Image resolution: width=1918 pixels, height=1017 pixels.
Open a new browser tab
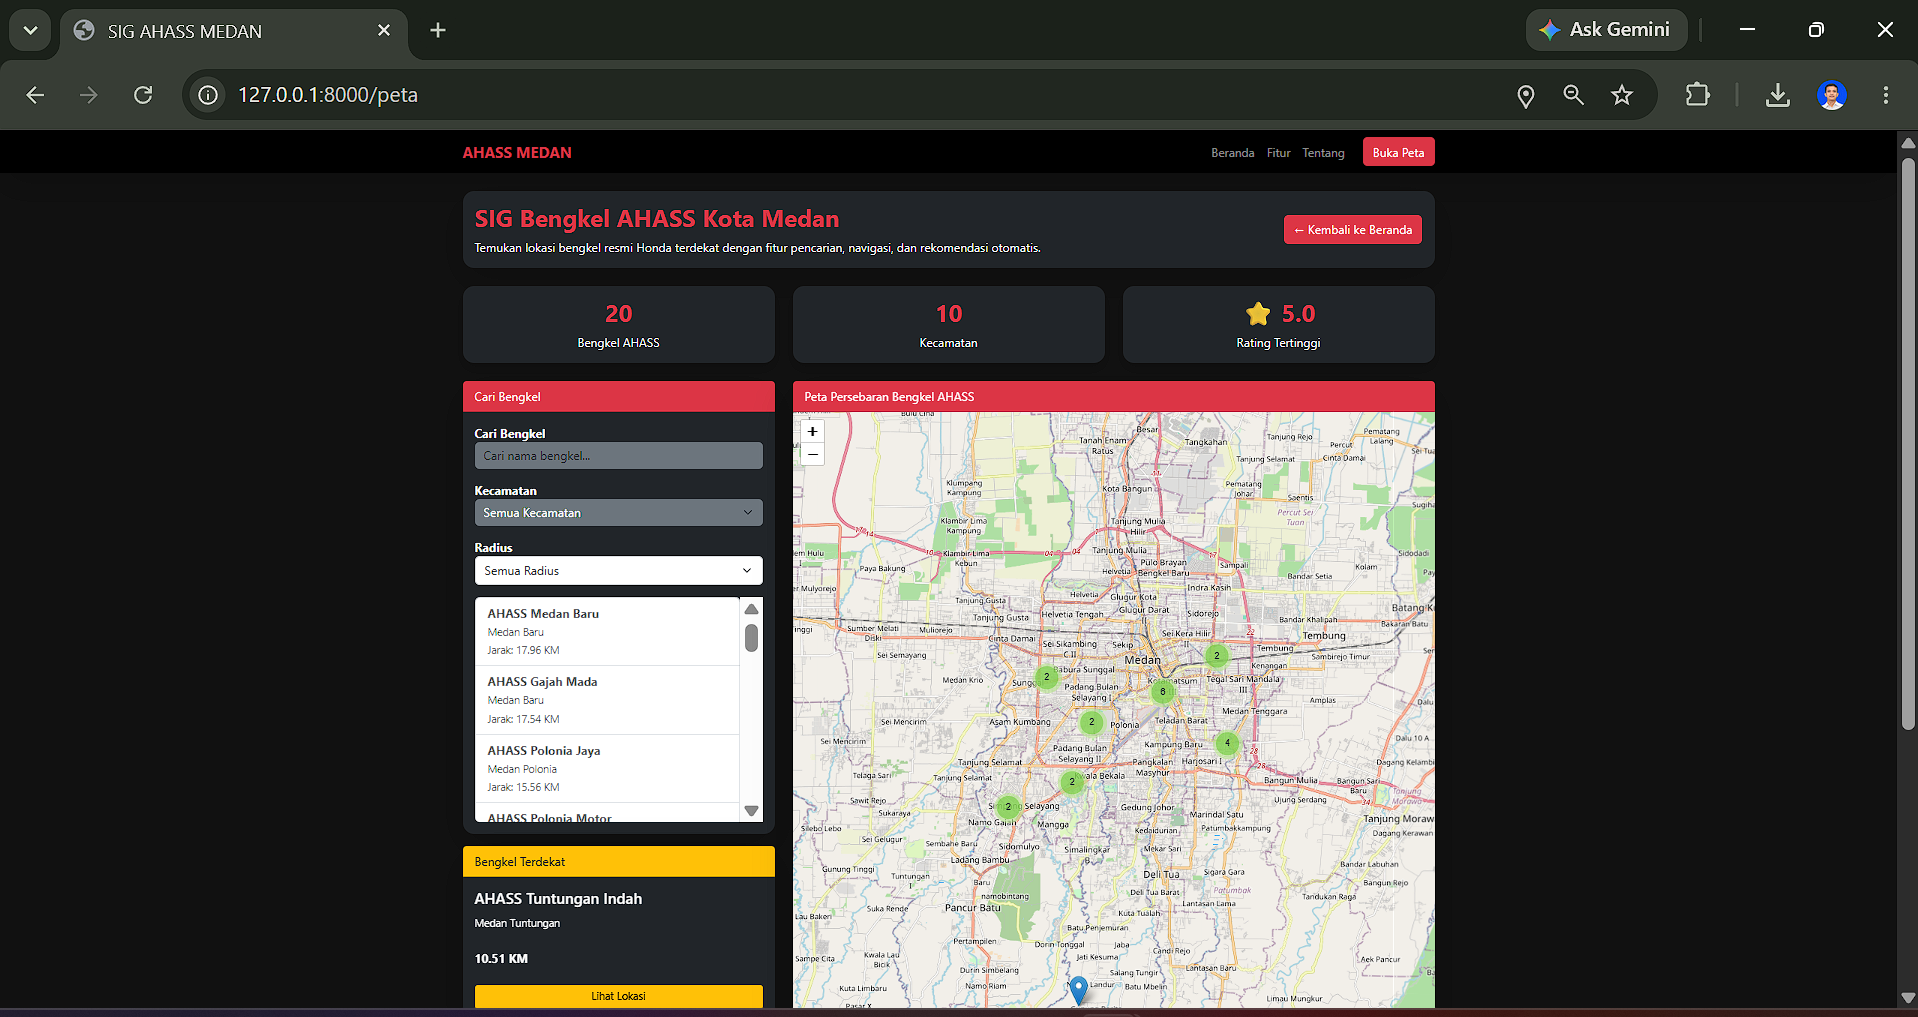(x=438, y=30)
